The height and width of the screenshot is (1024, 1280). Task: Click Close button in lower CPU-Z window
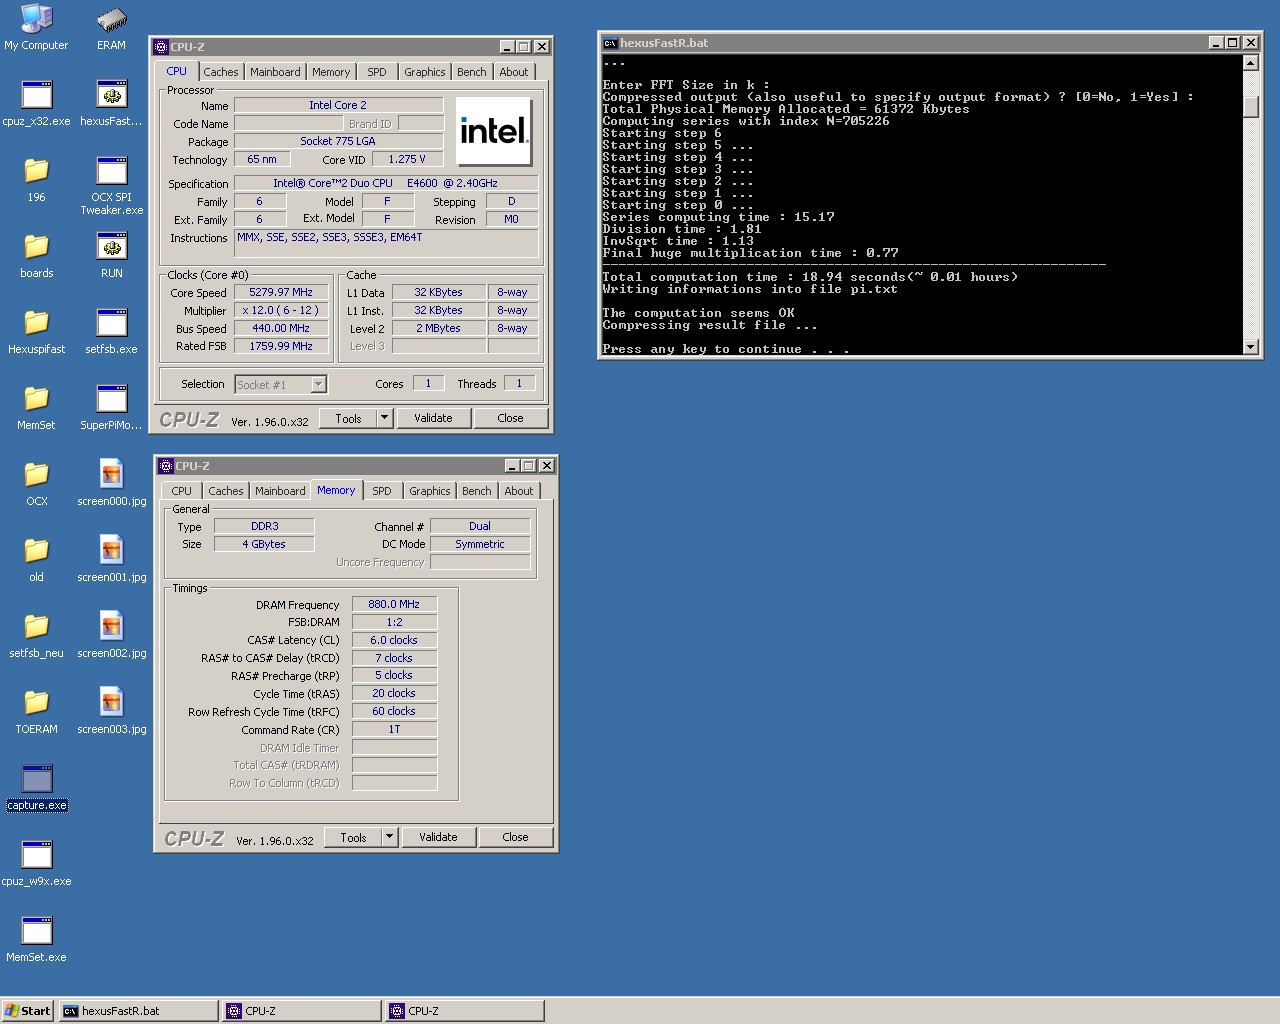click(515, 837)
